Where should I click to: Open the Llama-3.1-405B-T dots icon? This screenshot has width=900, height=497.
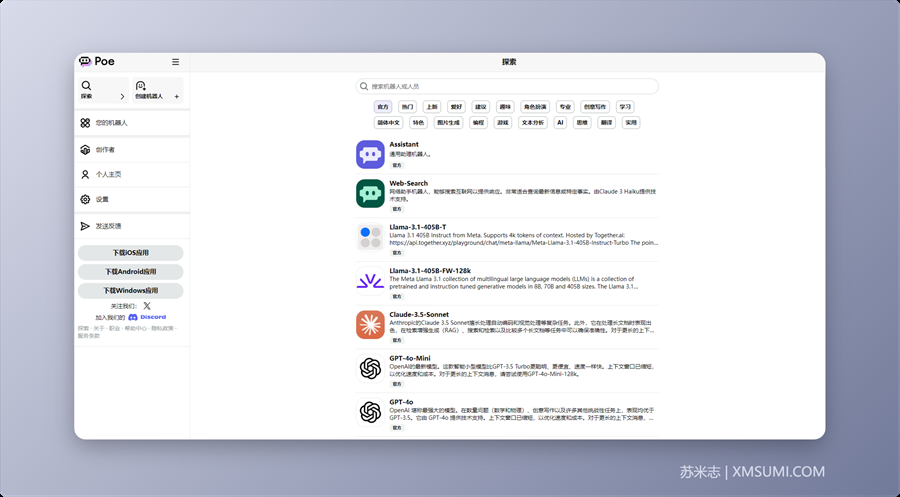[x=370, y=237]
